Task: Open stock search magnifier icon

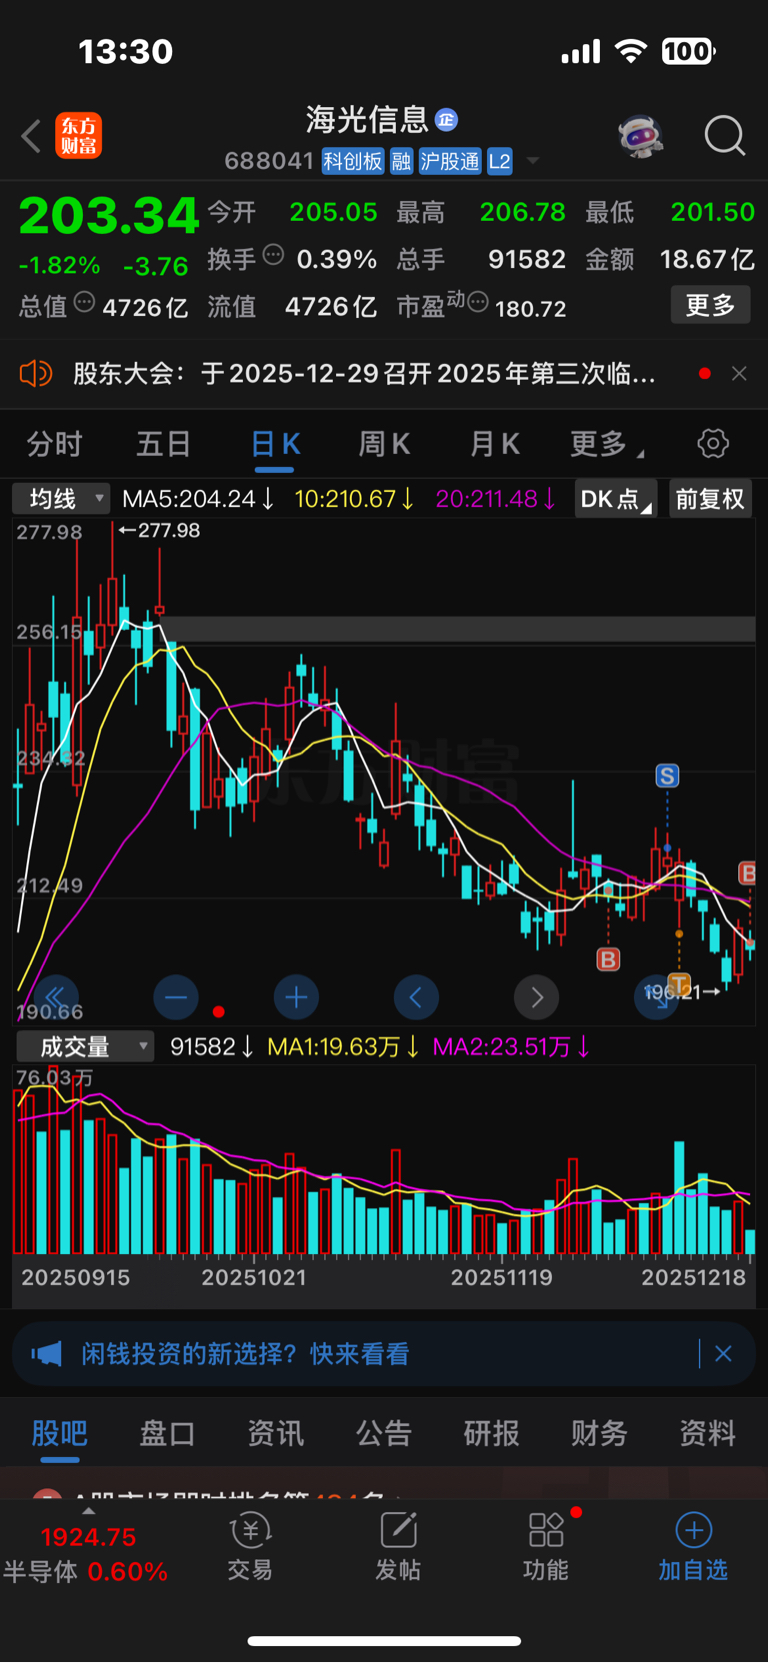Action: click(x=725, y=136)
